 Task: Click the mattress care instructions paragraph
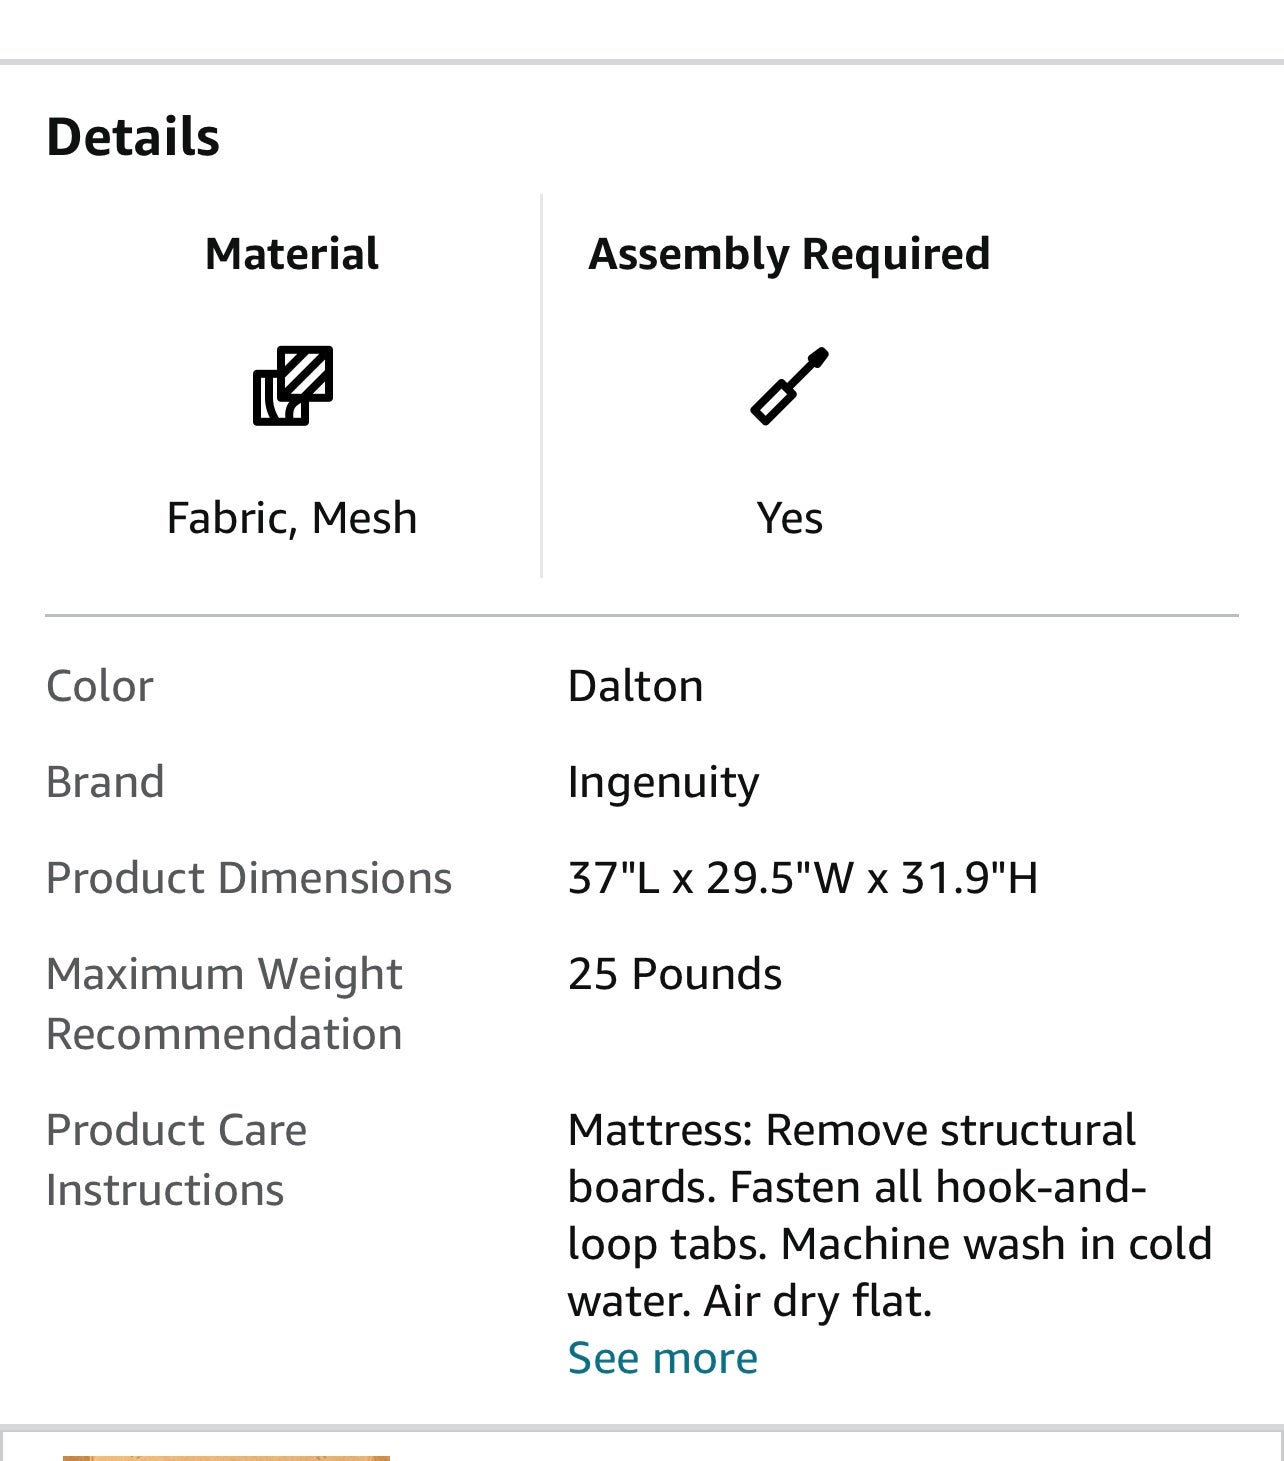[888, 1215]
